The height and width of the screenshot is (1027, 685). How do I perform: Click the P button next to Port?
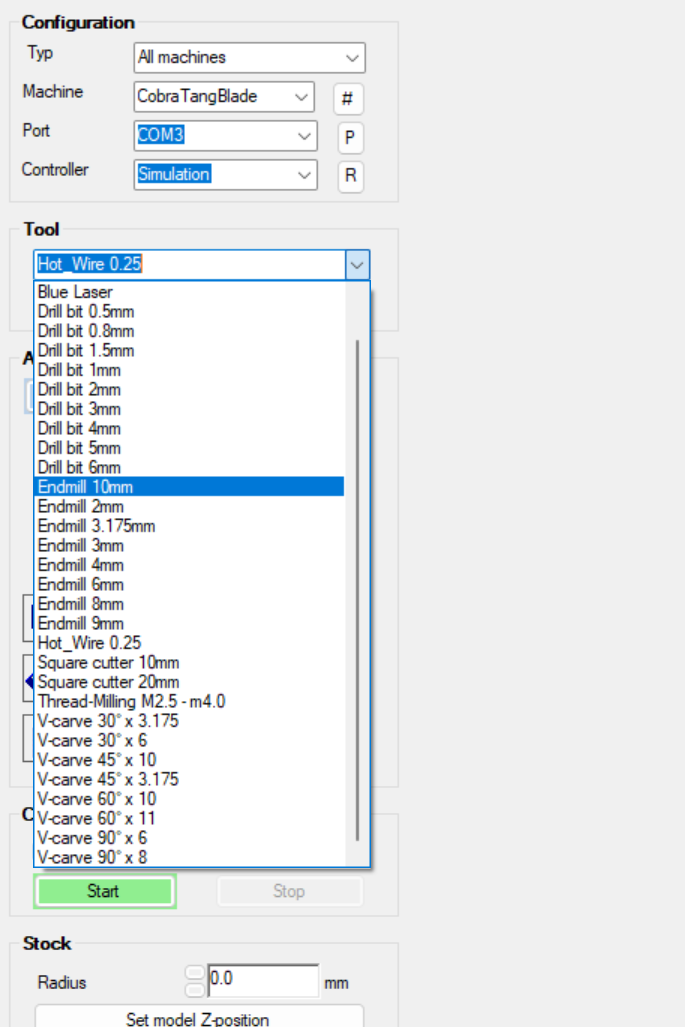pyautogui.click(x=350, y=138)
